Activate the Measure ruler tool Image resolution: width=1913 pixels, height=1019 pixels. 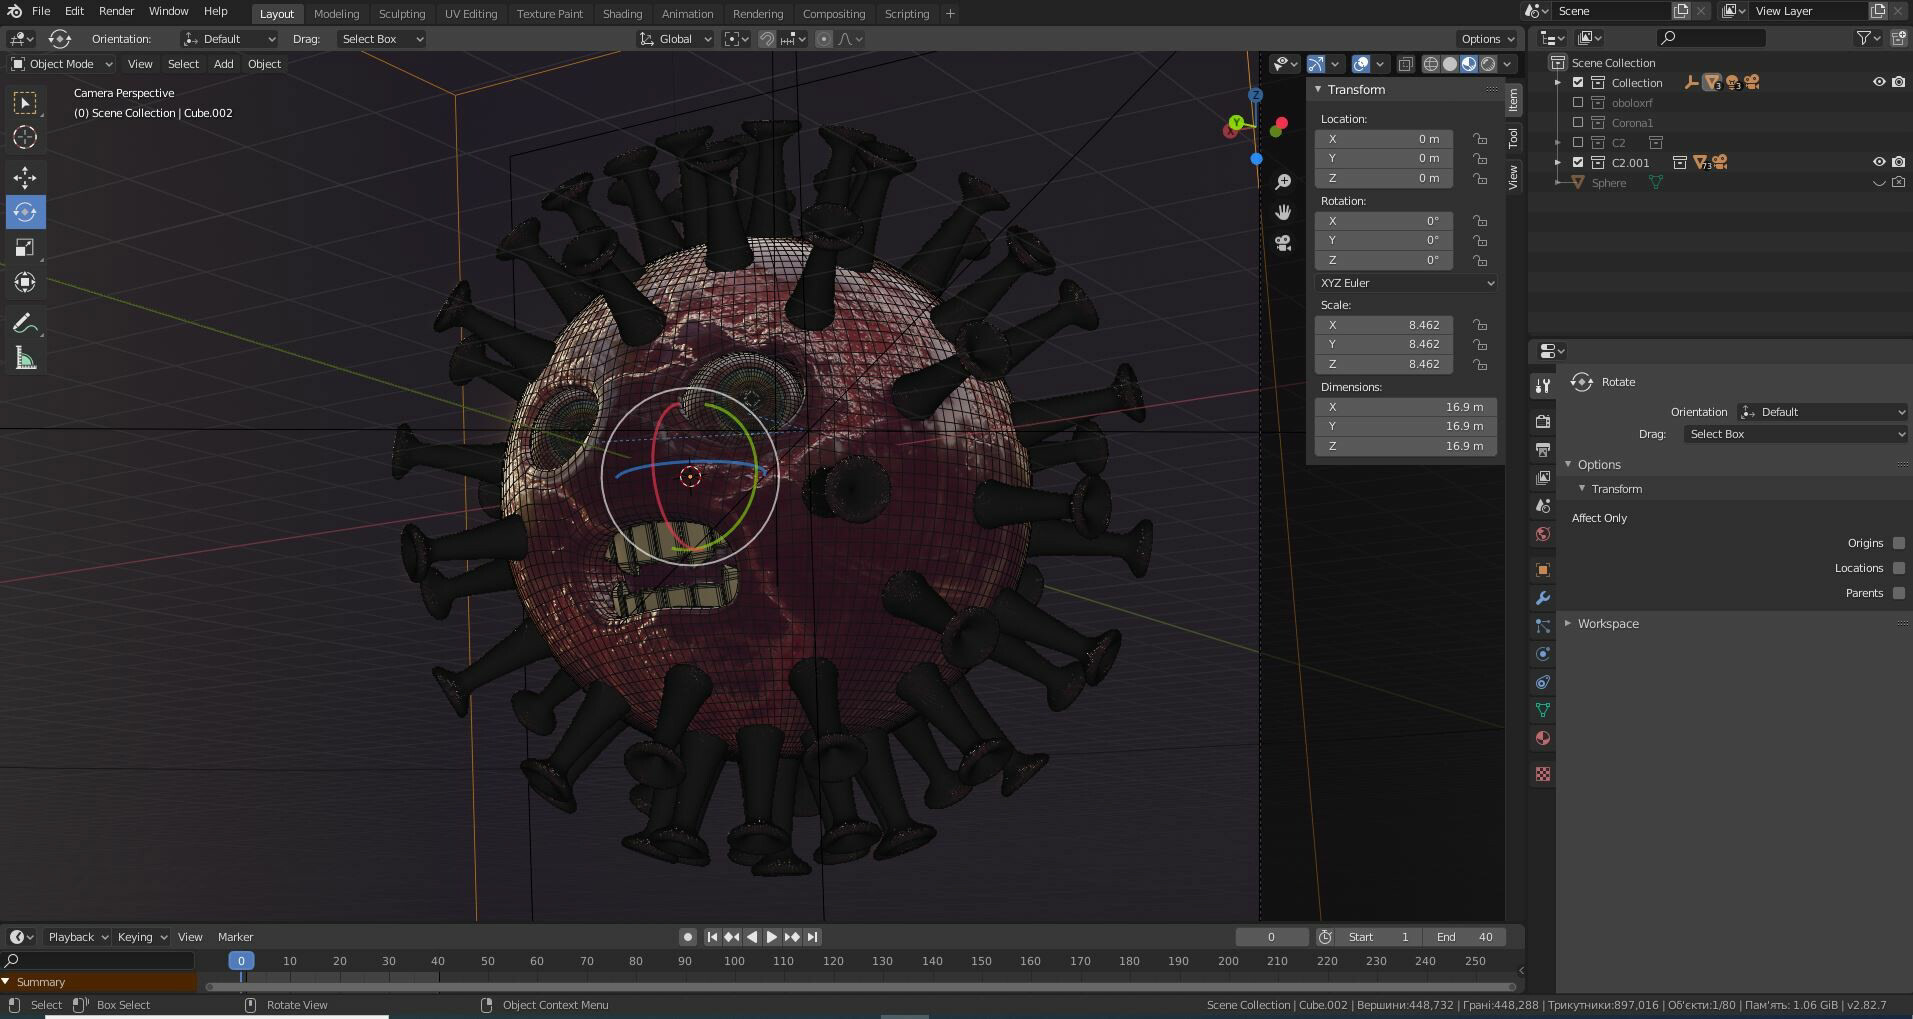pos(25,359)
